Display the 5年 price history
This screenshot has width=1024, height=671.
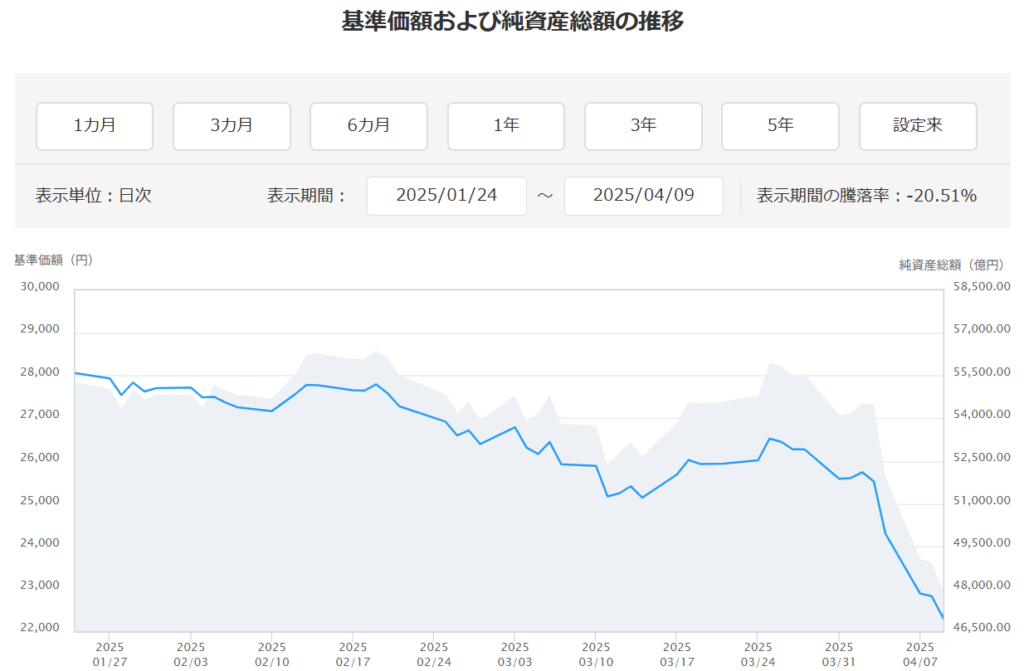pos(780,126)
